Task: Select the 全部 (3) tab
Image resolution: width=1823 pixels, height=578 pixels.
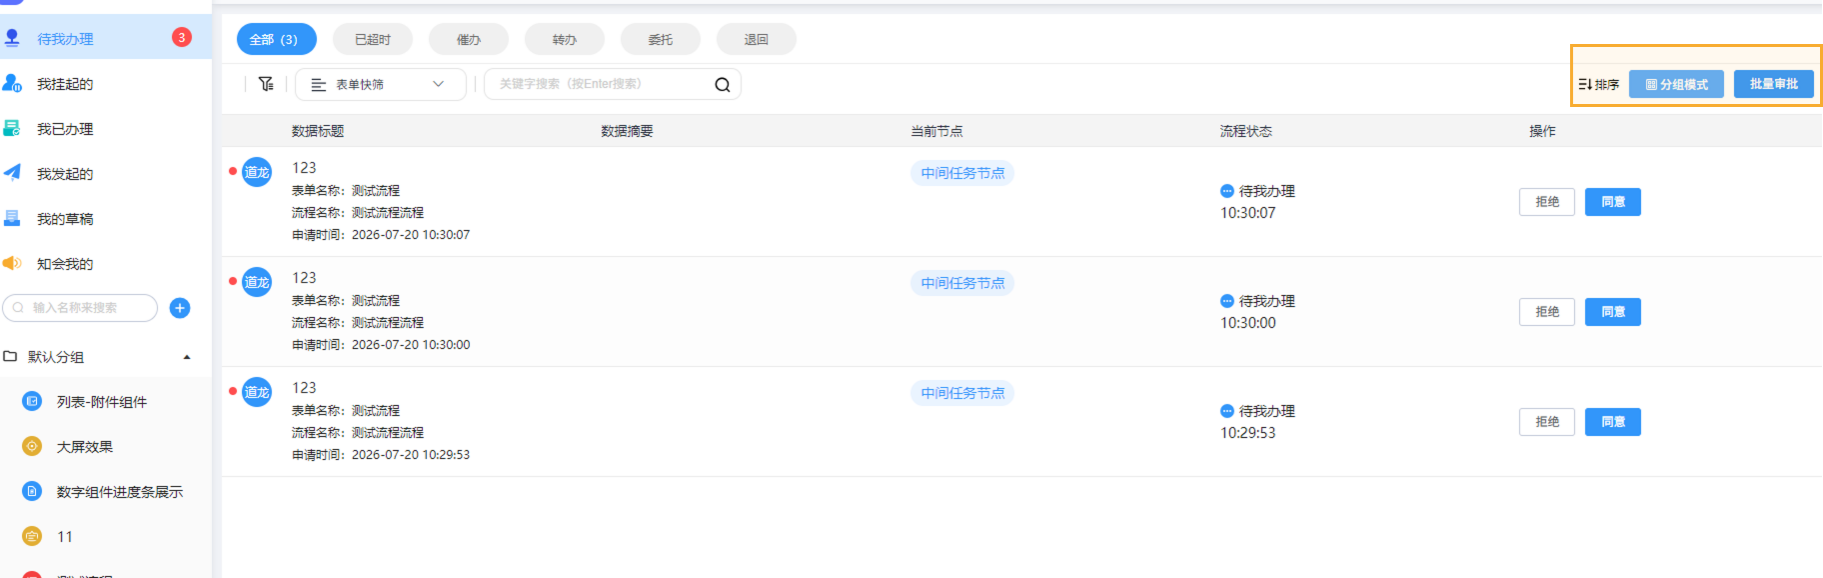Action: 277,39
